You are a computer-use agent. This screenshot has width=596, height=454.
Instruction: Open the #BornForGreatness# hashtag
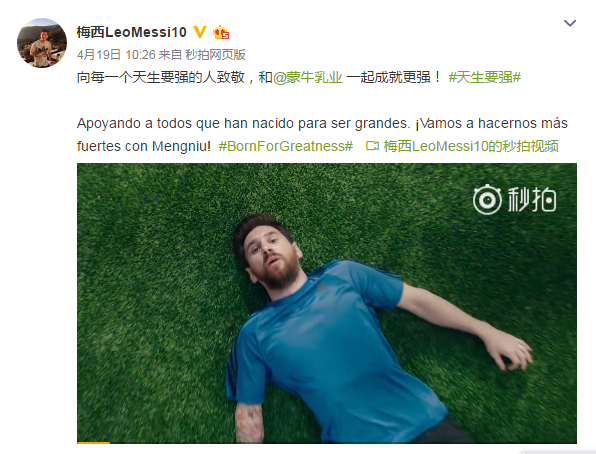(x=286, y=146)
